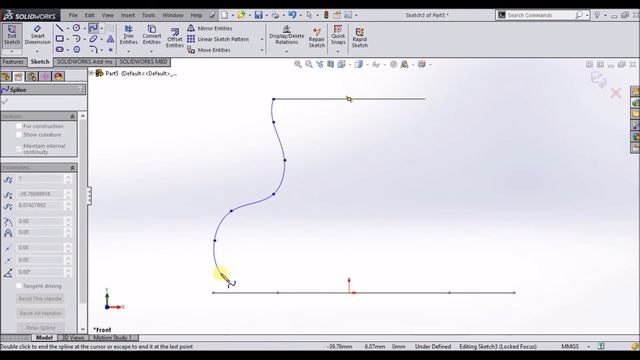Select the Smart Dimension tool

tap(37, 35)
